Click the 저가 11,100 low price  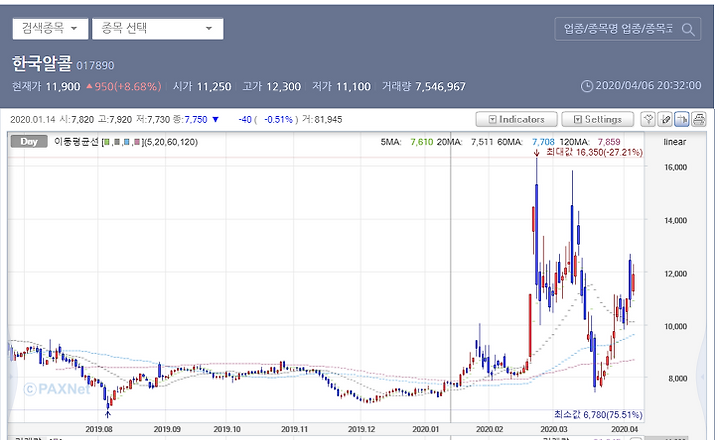pyautogui.click(x=341, y=86)
